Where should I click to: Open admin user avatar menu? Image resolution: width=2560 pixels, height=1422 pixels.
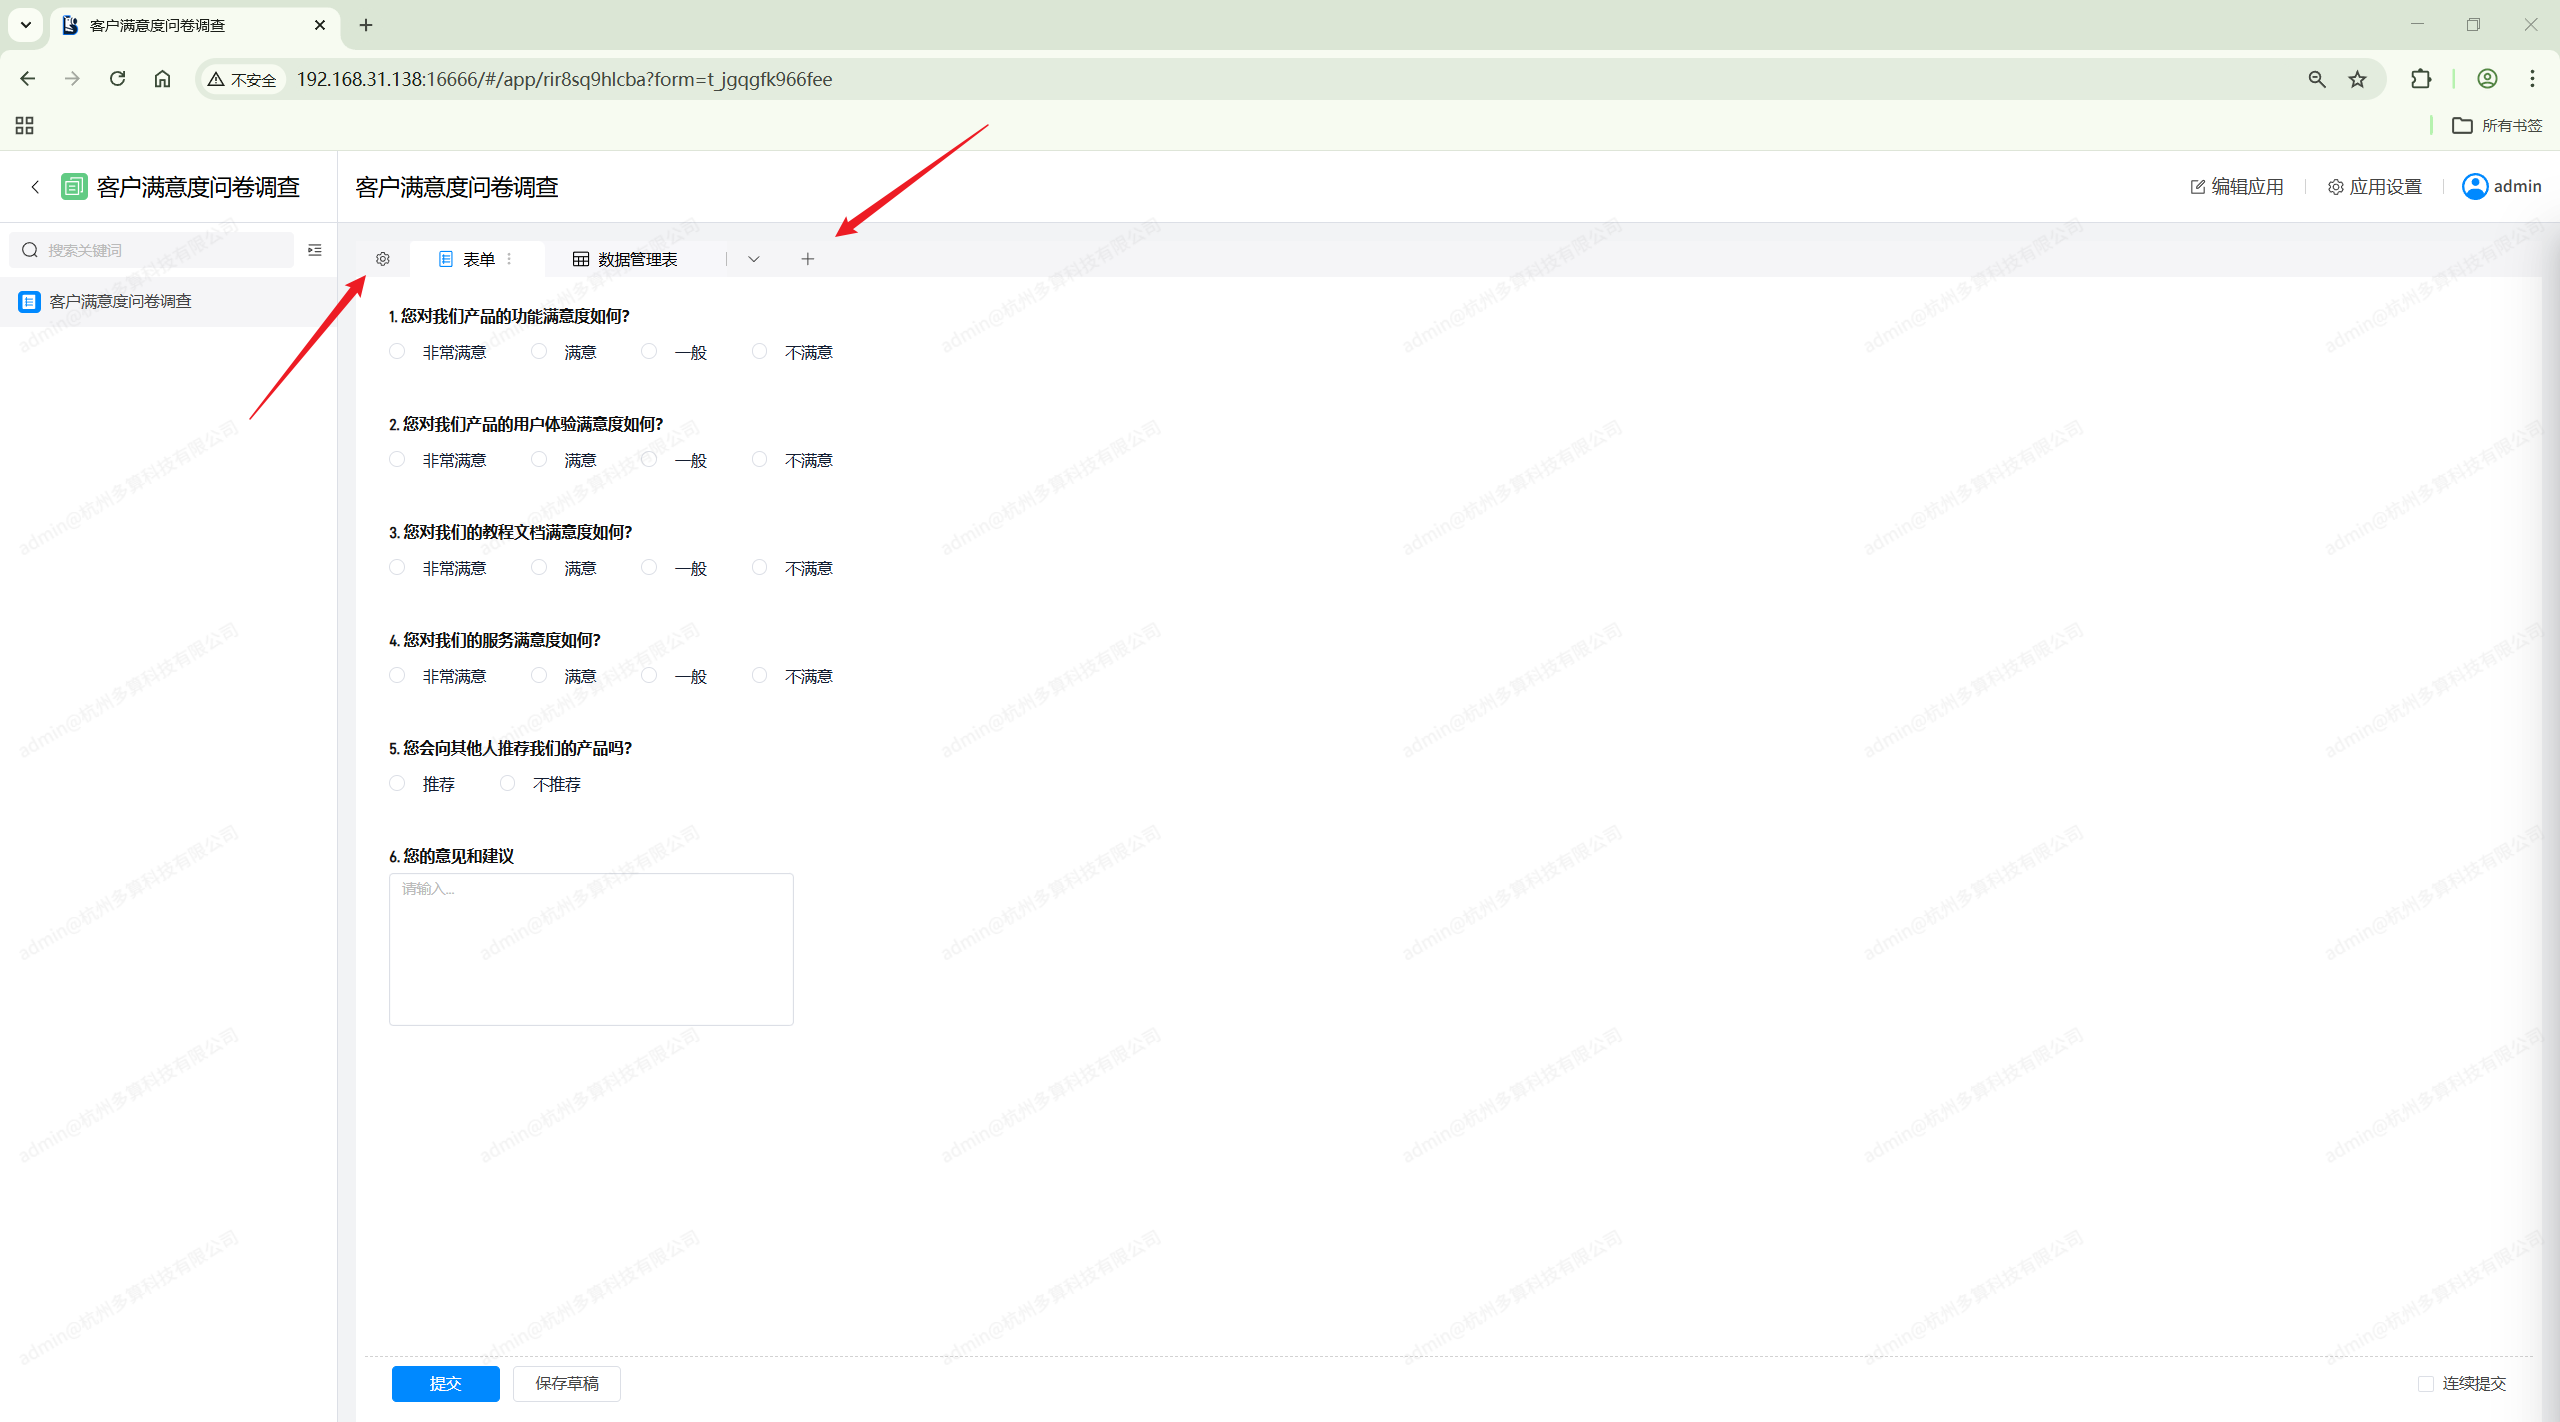coord(2475,187)
